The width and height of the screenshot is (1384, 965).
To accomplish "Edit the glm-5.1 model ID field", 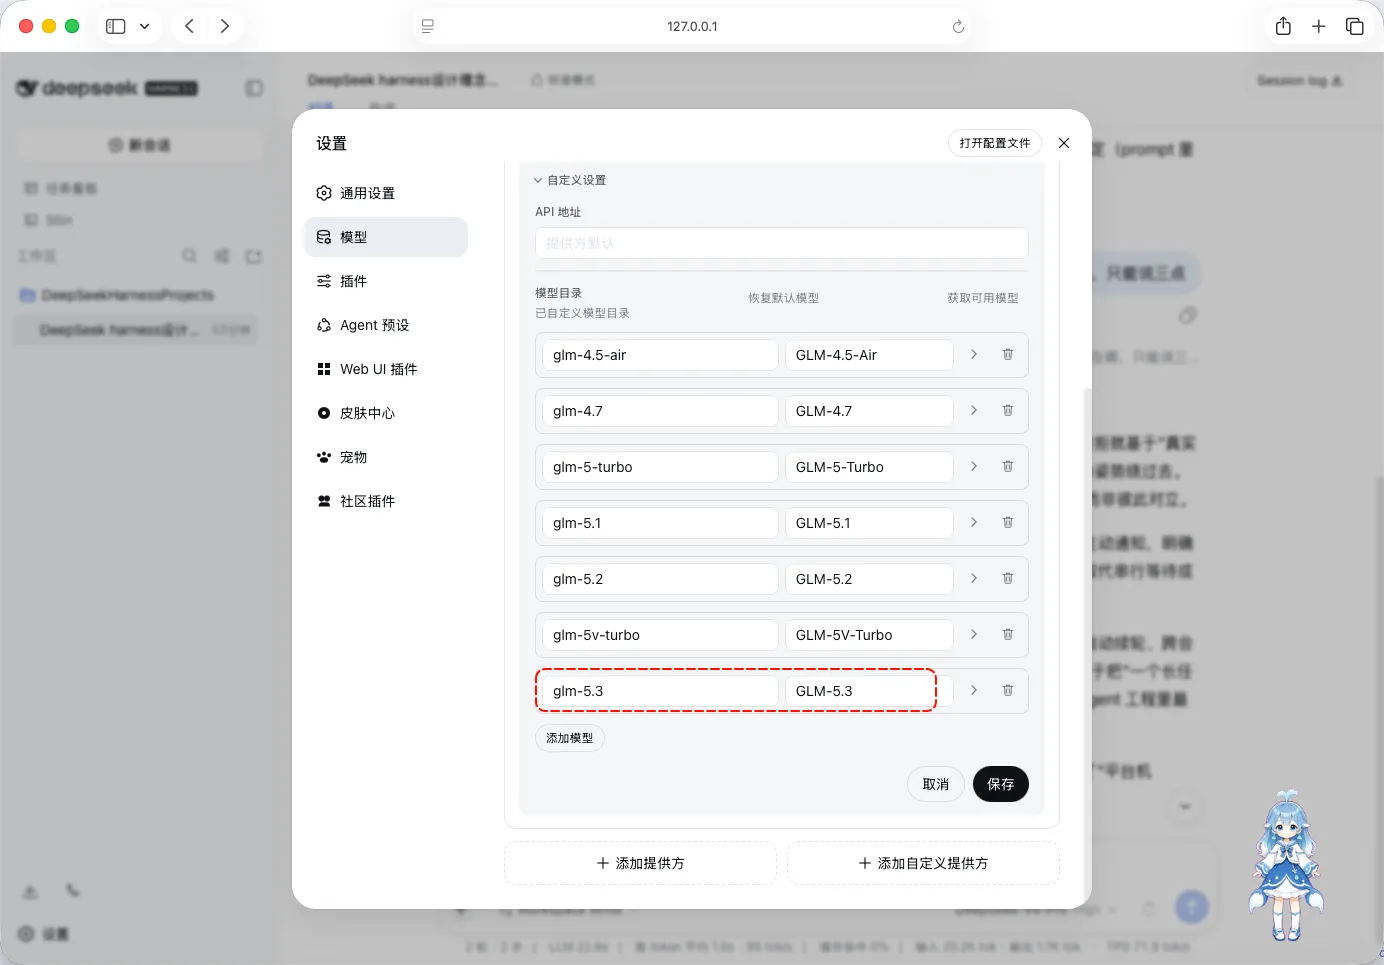I will pos(660,523).
